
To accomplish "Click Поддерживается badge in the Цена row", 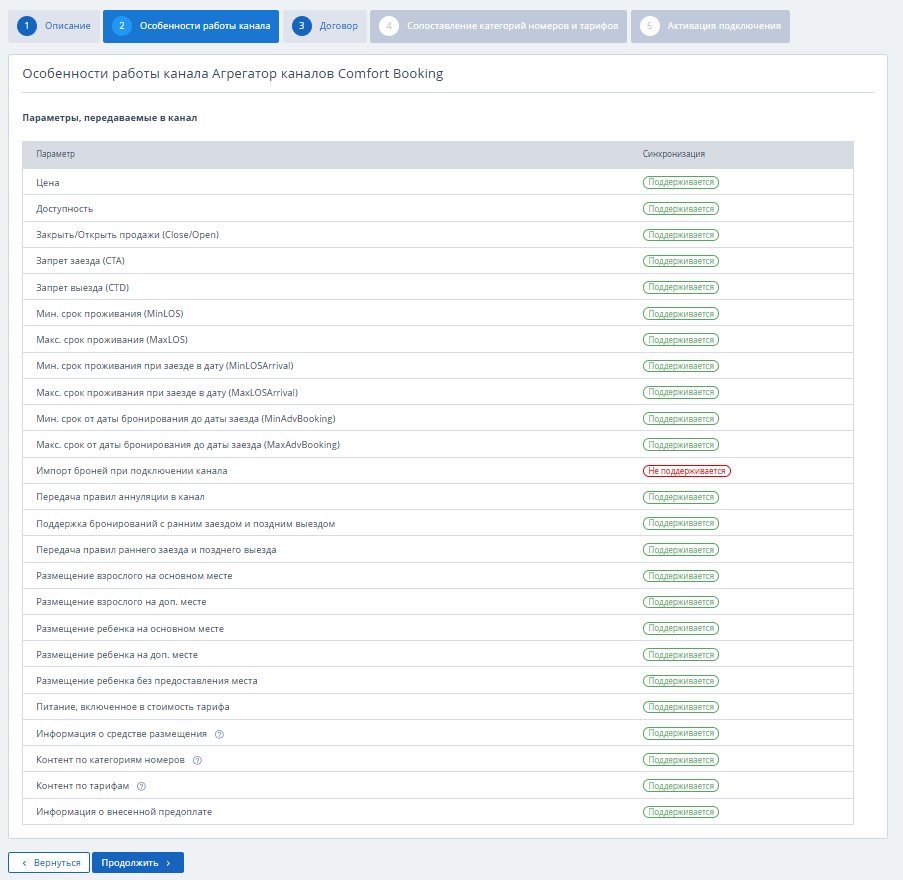I will pyautogui.click(x=680, y=183).
